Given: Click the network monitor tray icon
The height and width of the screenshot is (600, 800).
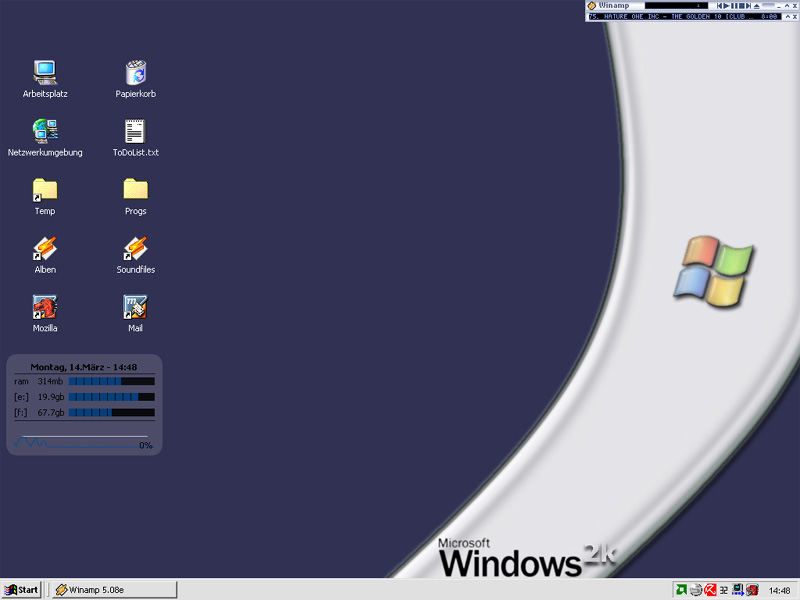Looking at the screenshot, I should 738,590.
